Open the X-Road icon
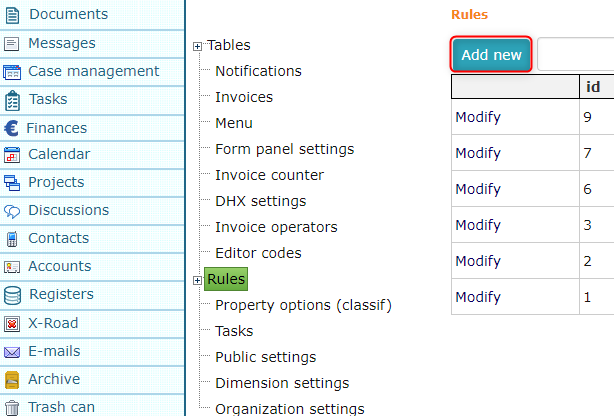614x416 pixels. click(x=12, y=324)
